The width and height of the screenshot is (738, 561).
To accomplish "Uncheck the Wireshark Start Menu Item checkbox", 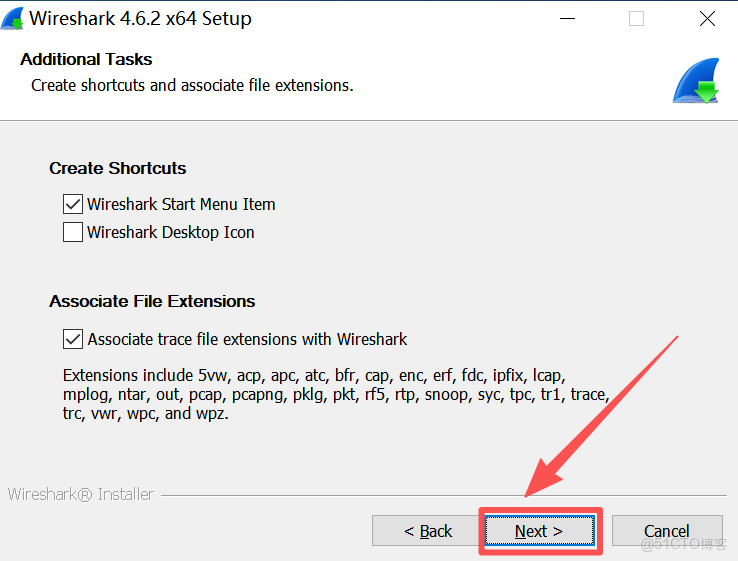I will tap(73, 204).
